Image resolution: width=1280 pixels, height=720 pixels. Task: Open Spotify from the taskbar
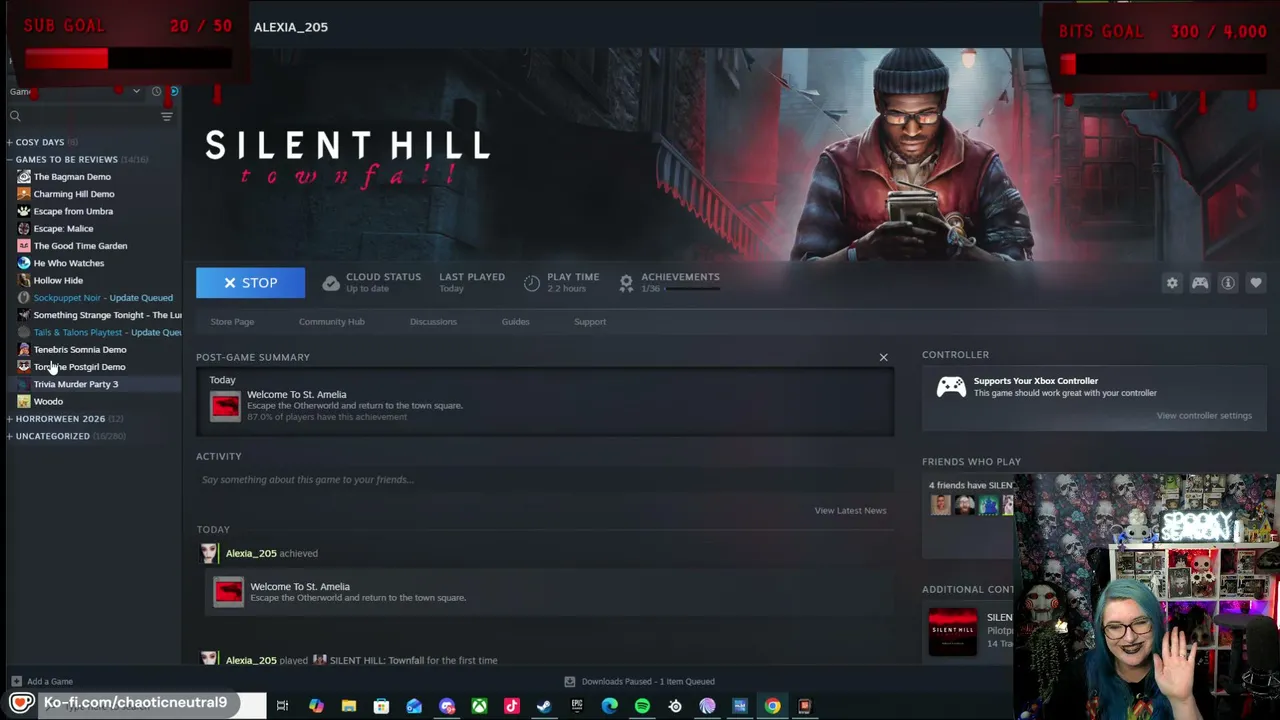pos(642,706)
